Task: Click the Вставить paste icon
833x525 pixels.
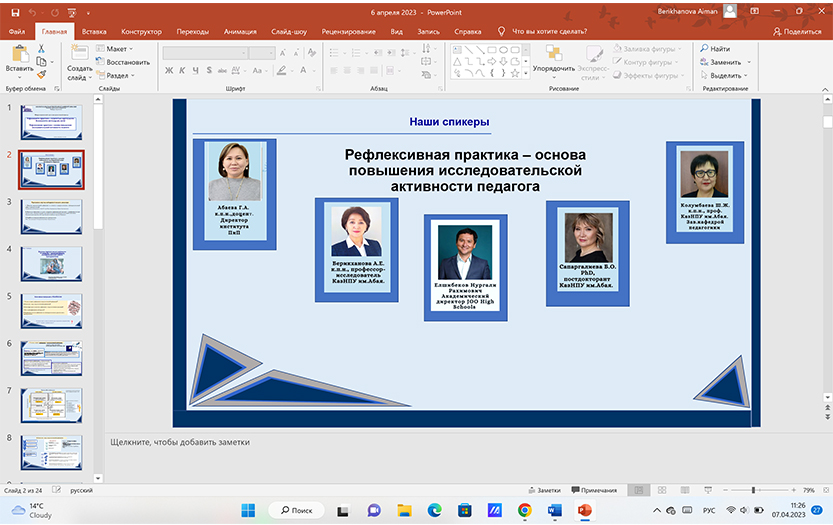Action: [18, 55]
